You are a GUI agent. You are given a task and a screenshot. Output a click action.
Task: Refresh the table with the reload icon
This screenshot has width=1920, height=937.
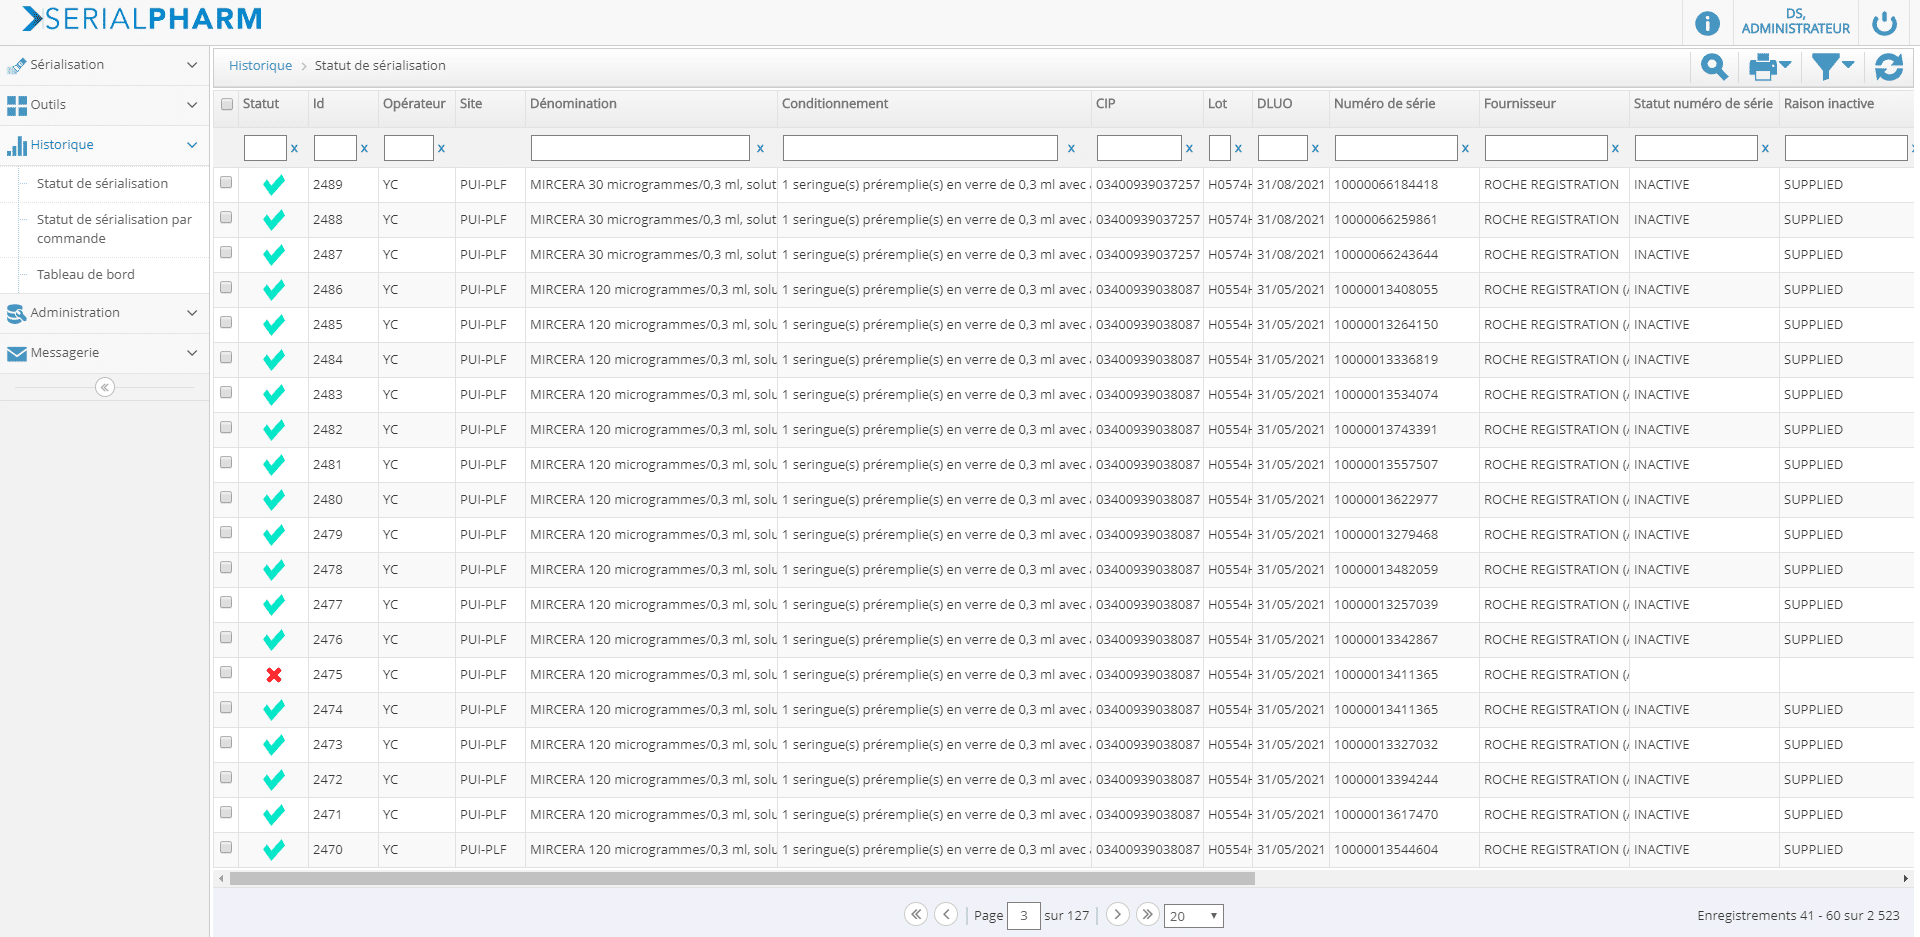(x=1888, y=67)
